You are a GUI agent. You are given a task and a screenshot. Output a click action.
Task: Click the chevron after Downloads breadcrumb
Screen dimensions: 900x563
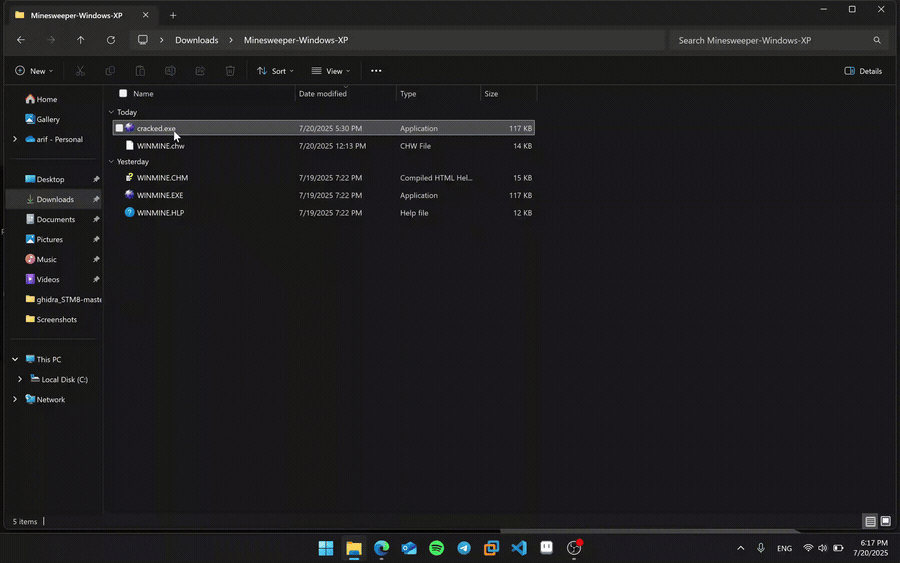[x=231, y=40]
